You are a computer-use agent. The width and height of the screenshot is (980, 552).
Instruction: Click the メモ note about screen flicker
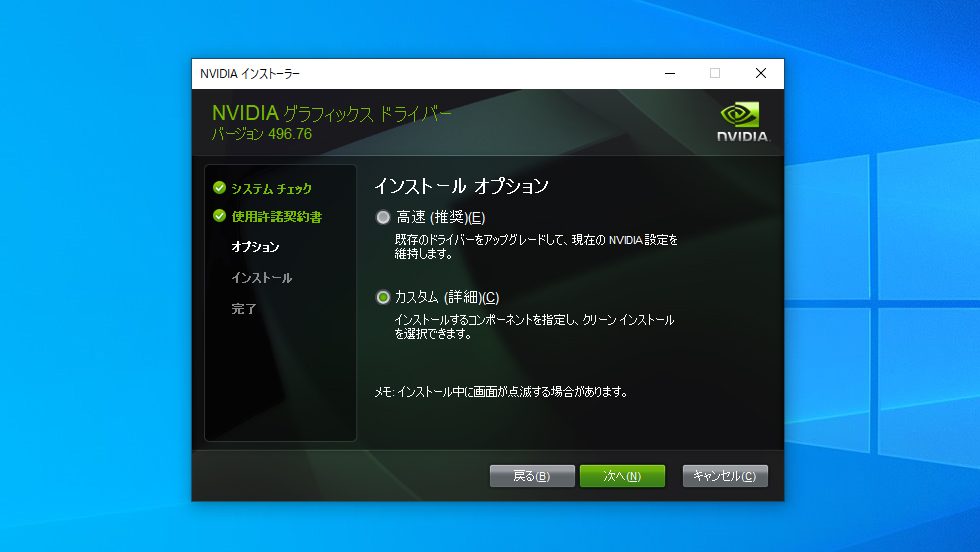pos(501,392)
